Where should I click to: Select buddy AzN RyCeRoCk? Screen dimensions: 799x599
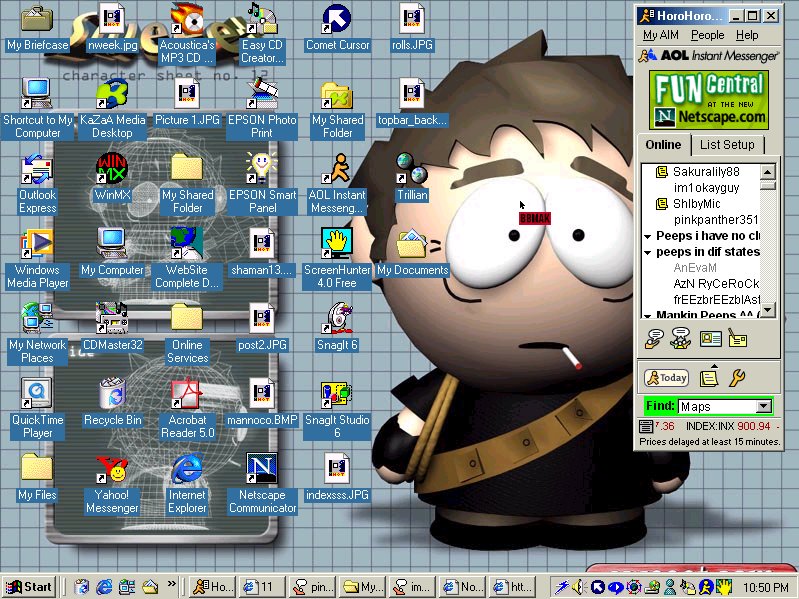pyautogui.click(x=716, y=284)
